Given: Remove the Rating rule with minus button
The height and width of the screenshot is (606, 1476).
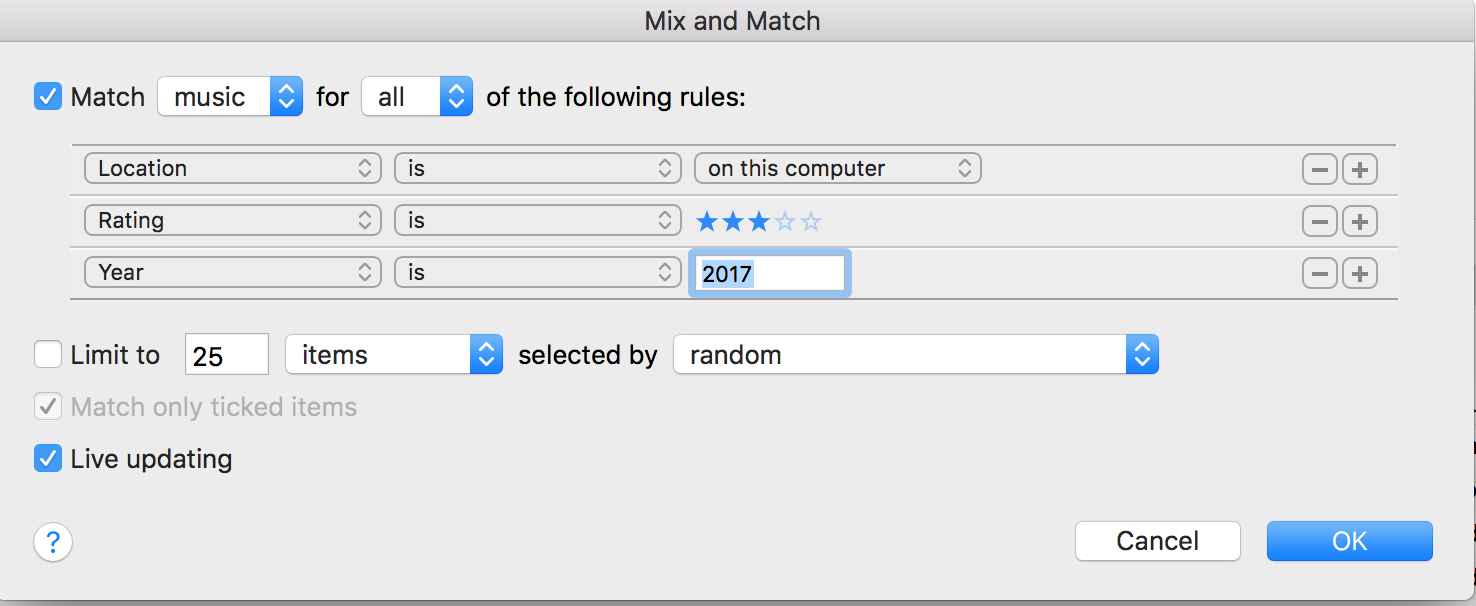Looking at the screenshot, I should [1319, 221].
